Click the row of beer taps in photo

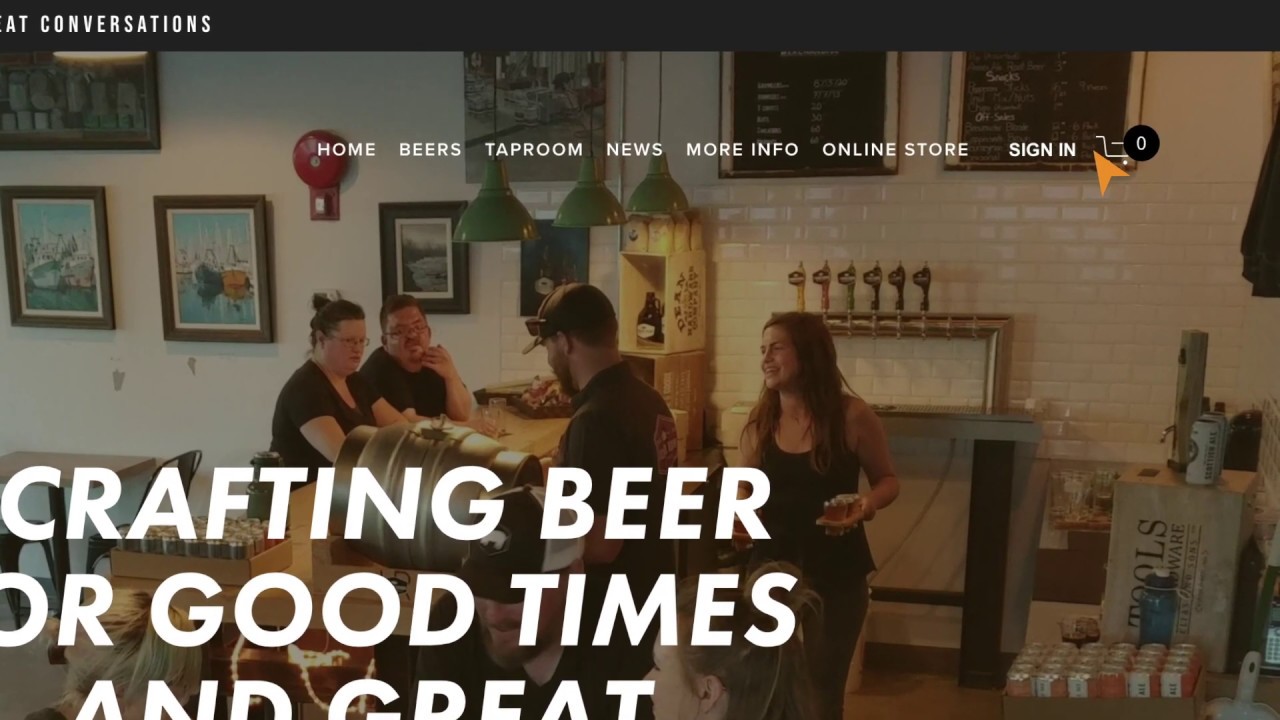coord(860,287)
